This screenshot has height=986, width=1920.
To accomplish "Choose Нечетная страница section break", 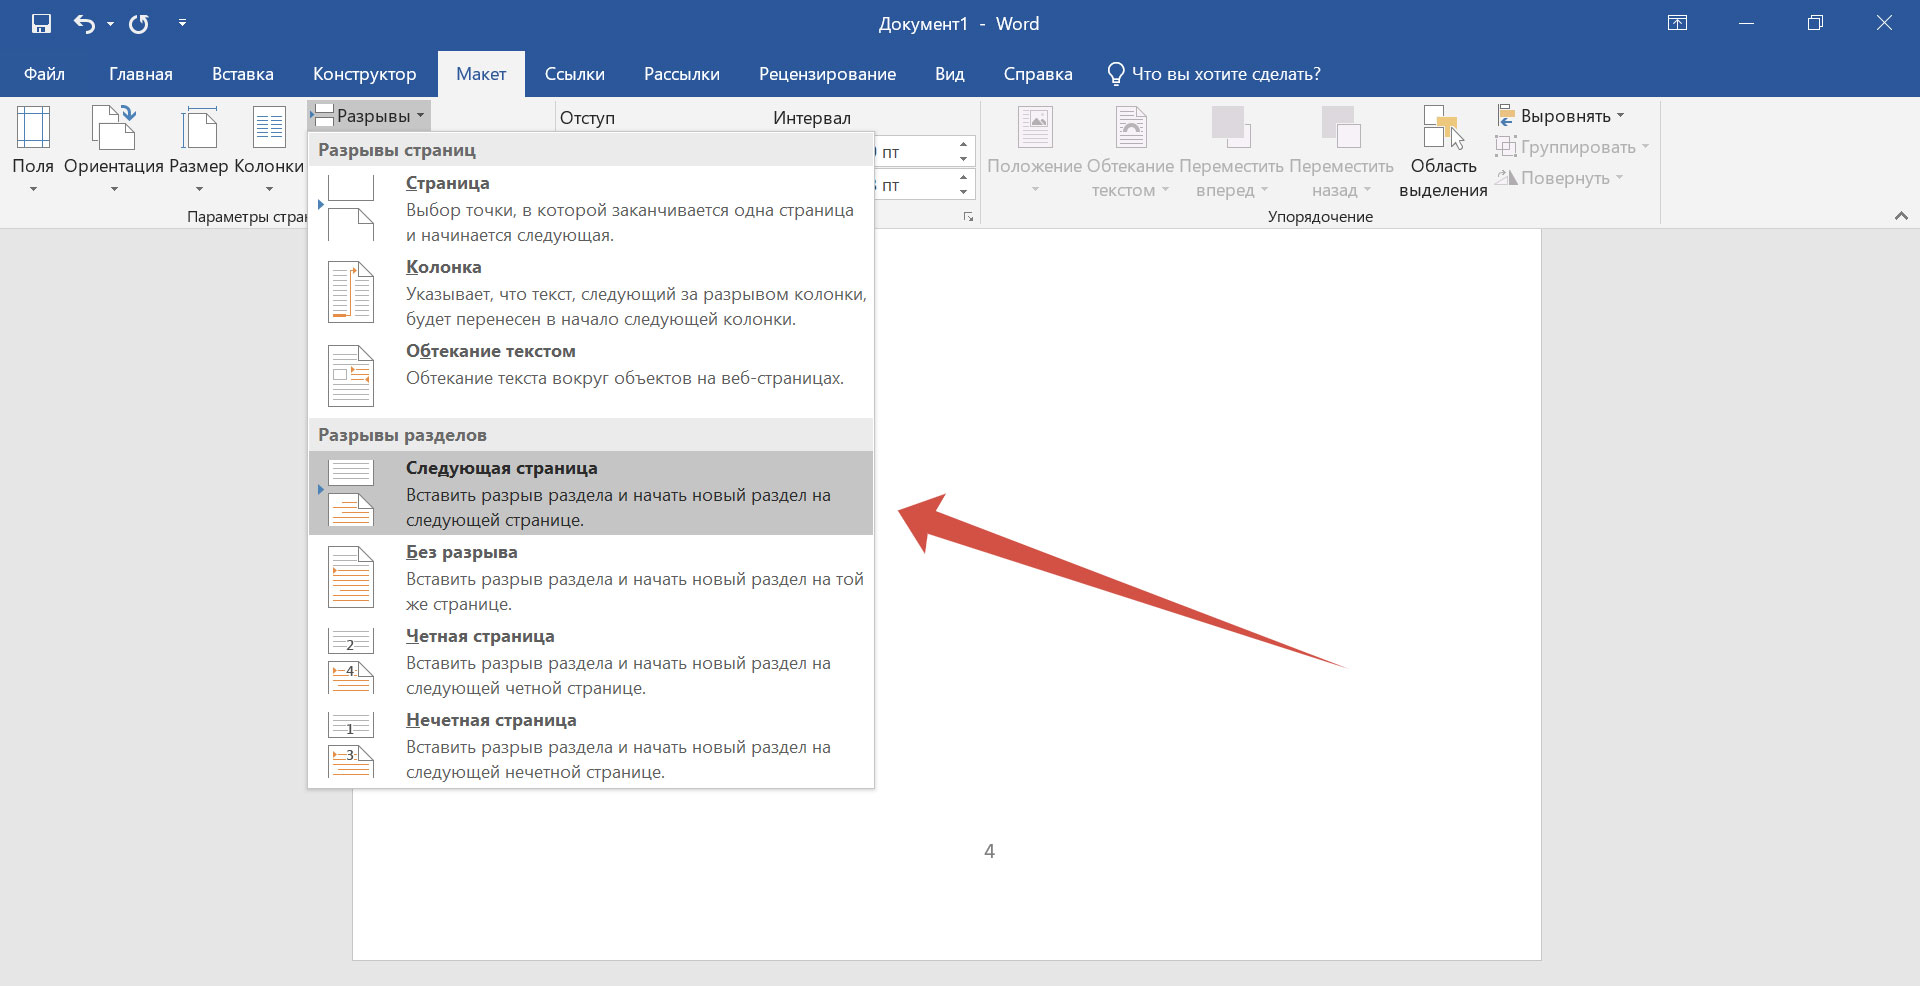I will coord(591,745).
